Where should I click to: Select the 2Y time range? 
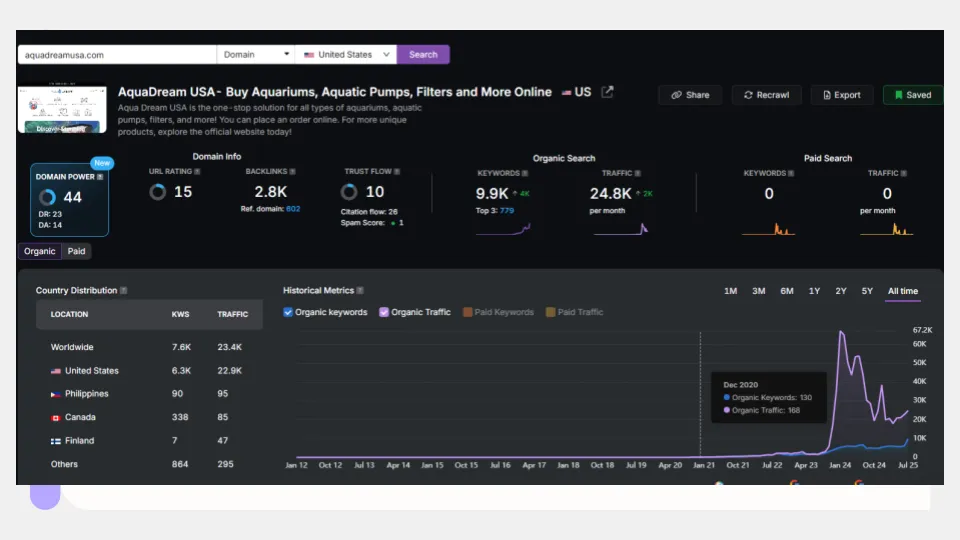[841, 291]
